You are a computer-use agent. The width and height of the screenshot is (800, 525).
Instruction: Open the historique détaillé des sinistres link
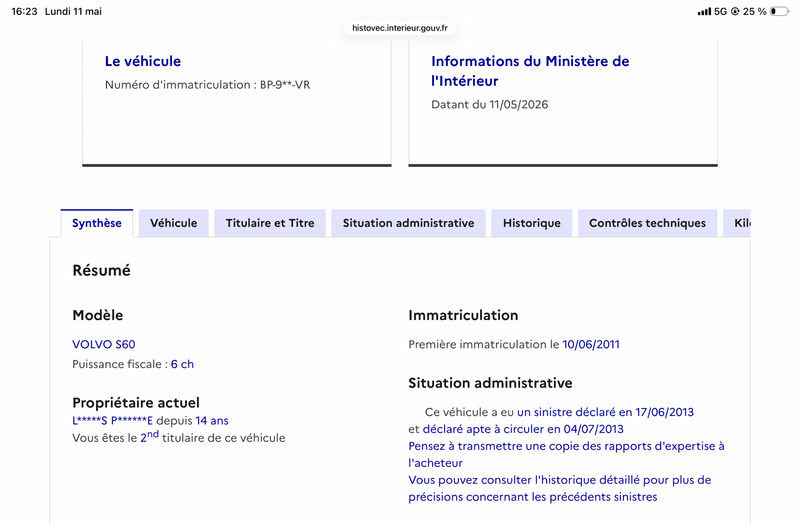click(560, 488)
